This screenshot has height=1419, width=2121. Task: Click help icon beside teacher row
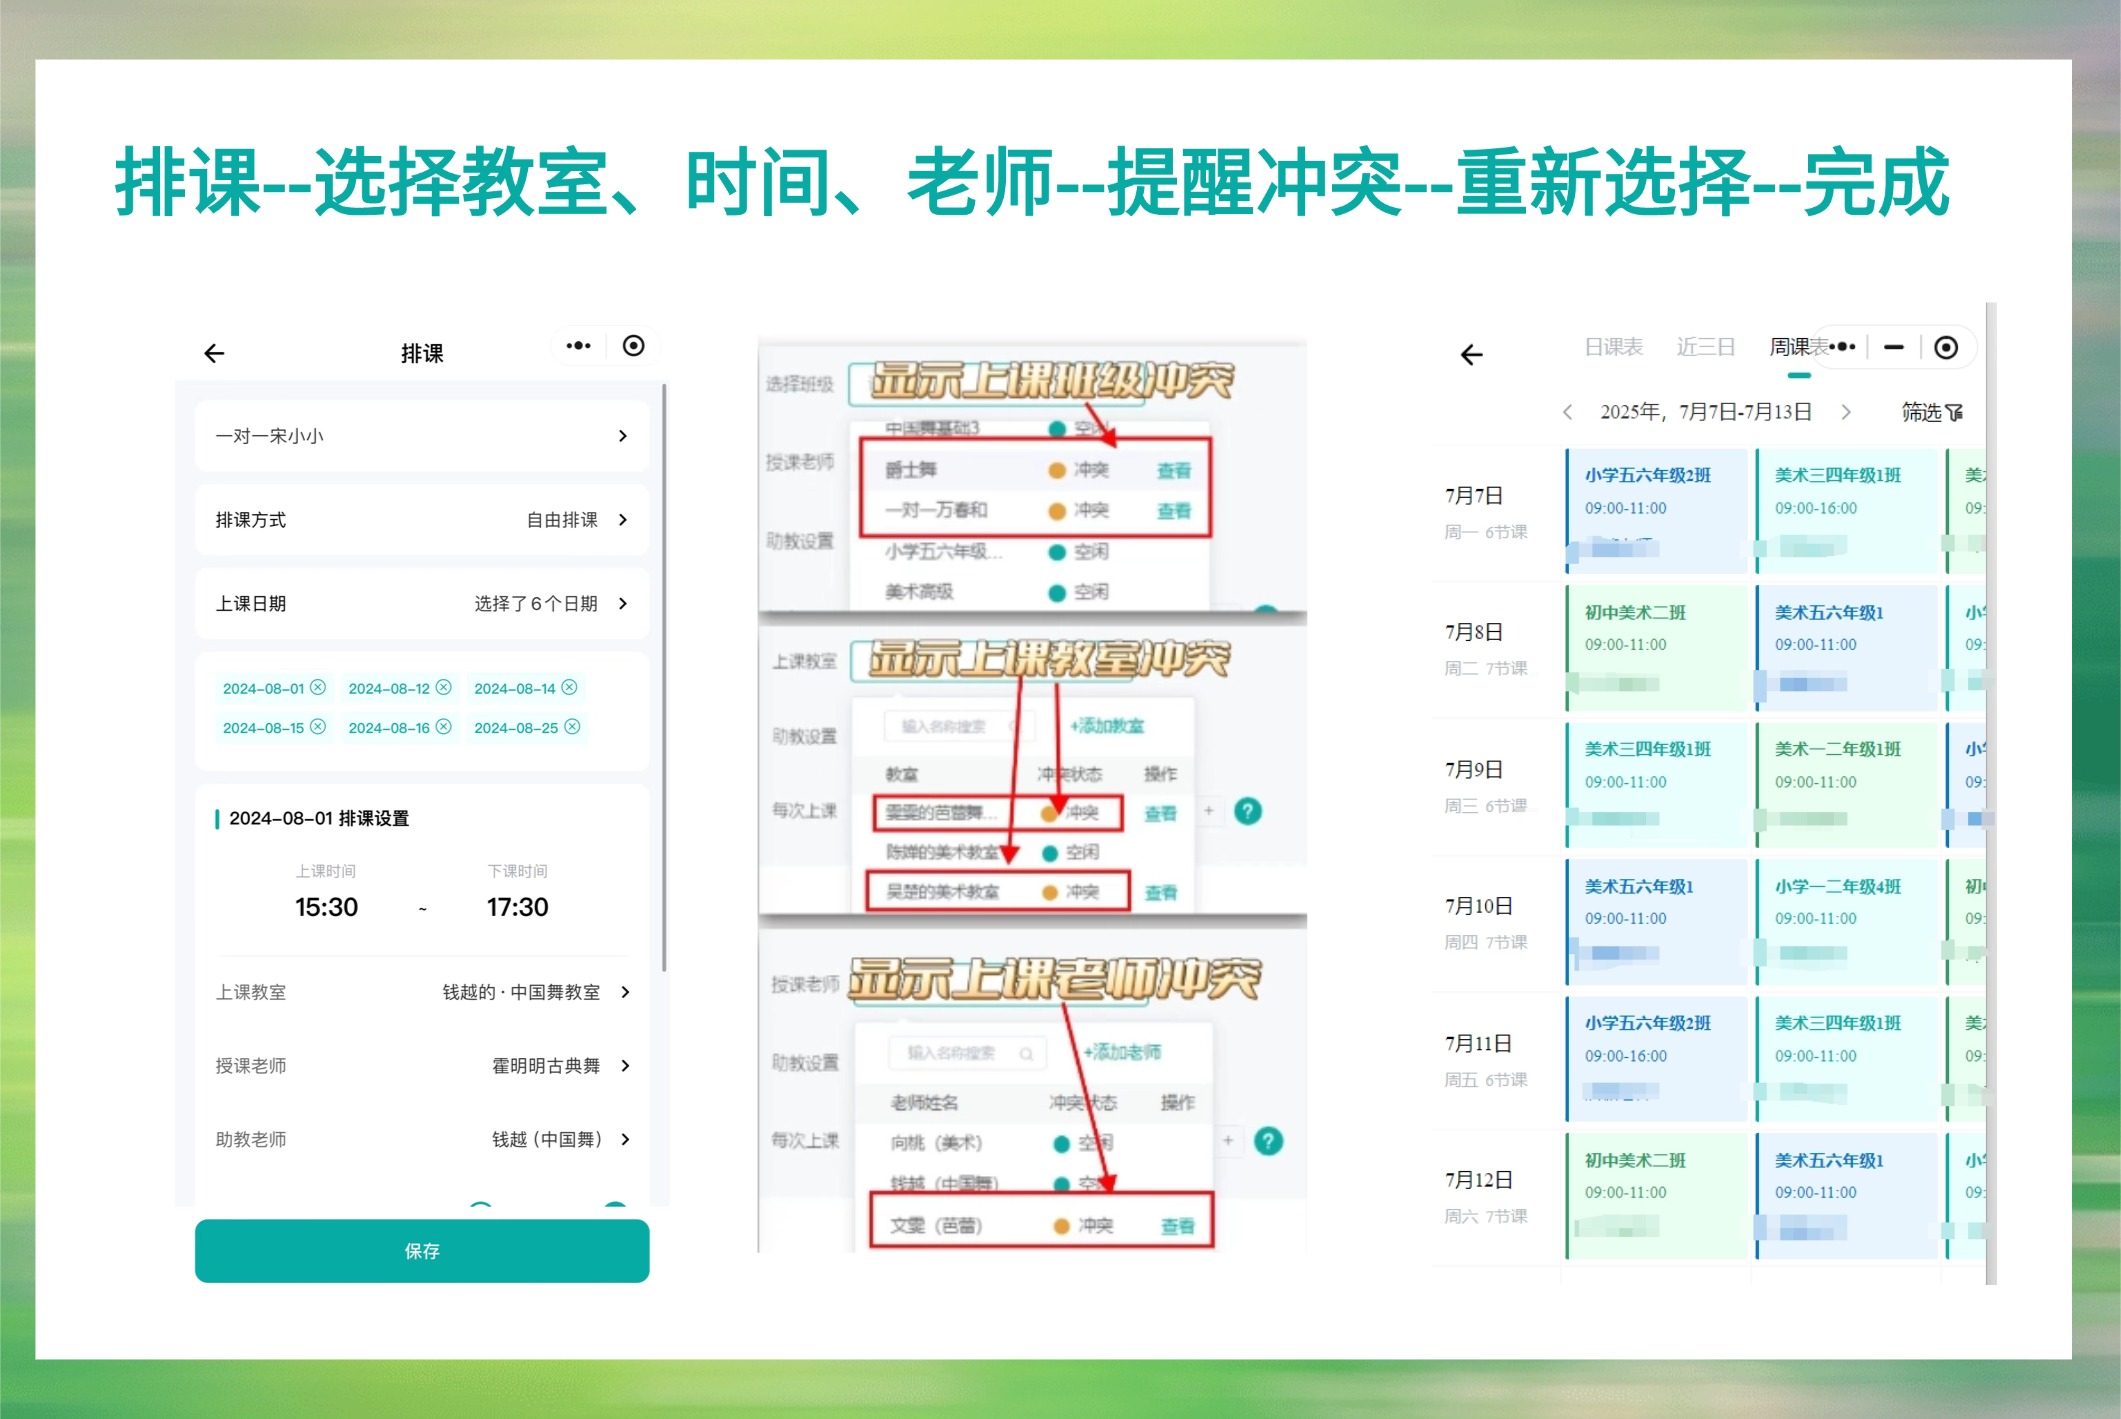pos(1267,1141)
